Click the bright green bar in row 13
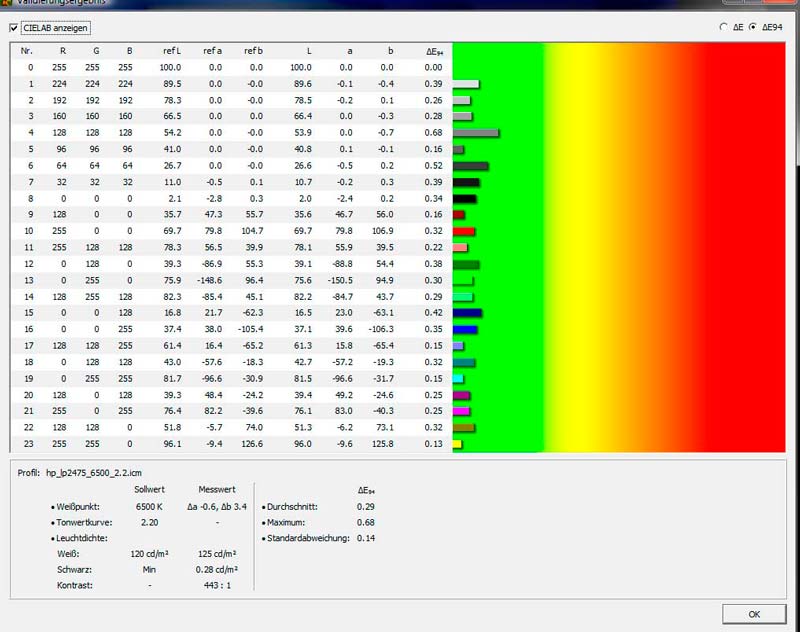 tap(462, 281)
